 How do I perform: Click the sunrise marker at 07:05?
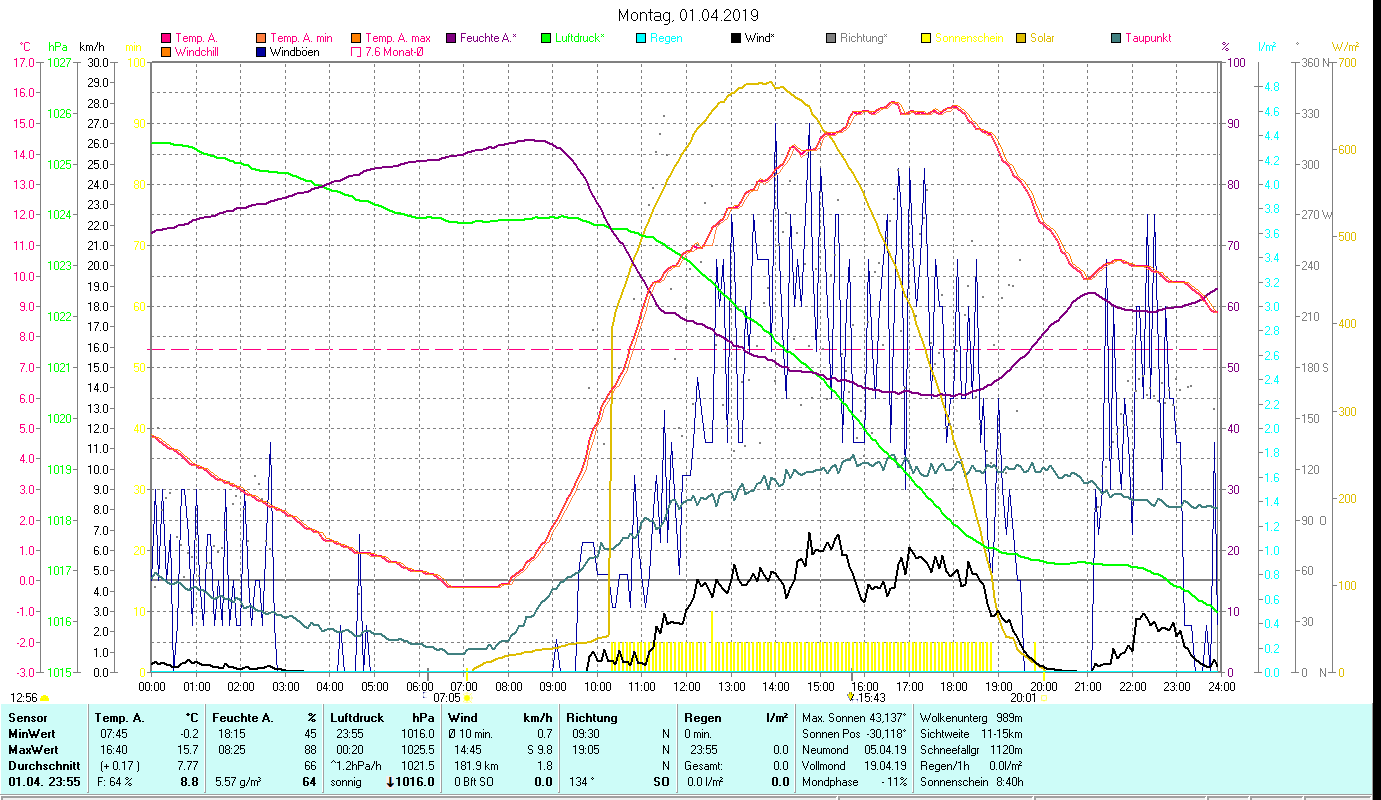coord(467,698)
